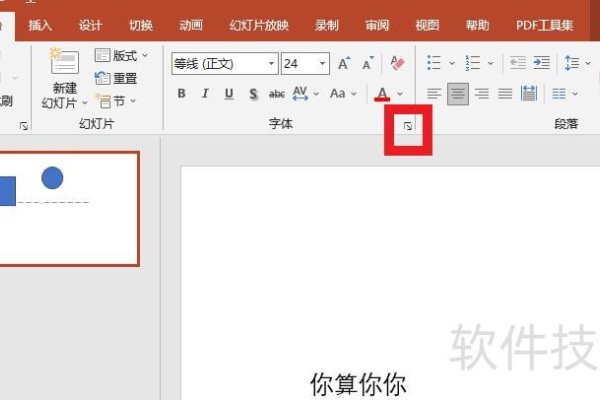The width and height of the screenshot is (600, 400).
Task: Open the 幻灯片放映 tab
Action: [x=259, y=25]
